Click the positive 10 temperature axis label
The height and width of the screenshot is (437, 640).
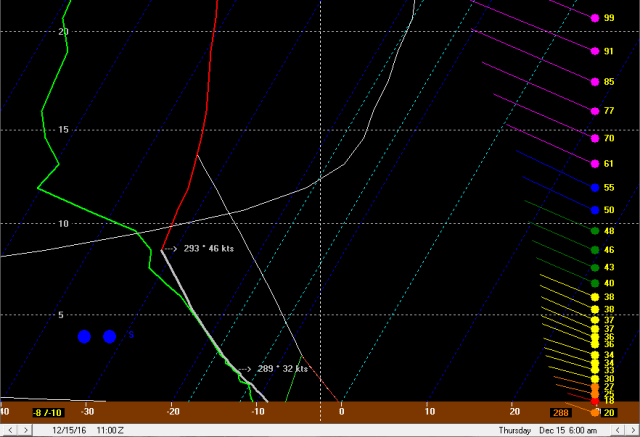430,411
